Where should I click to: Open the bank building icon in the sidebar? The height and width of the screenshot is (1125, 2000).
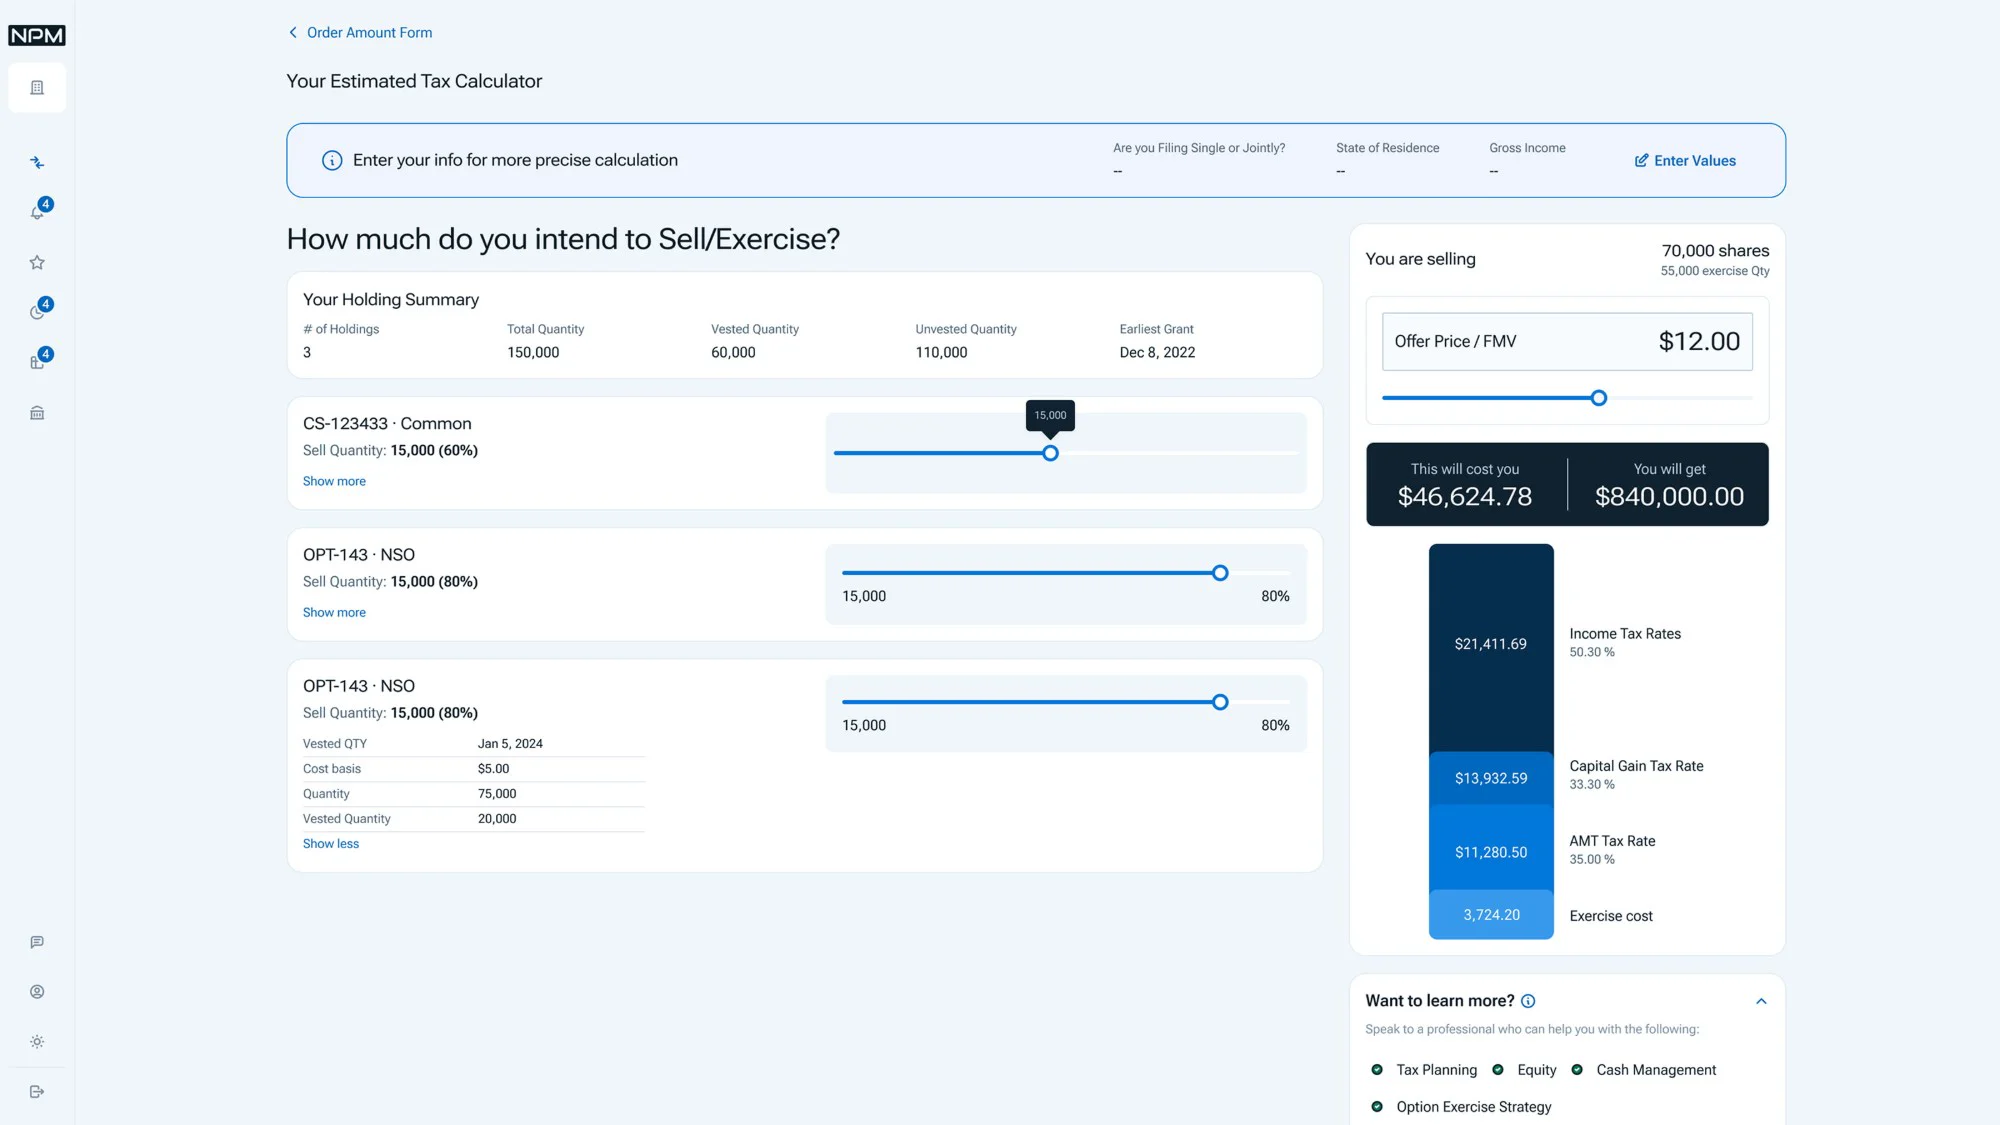pyautogui.click(x=37, y=413)
